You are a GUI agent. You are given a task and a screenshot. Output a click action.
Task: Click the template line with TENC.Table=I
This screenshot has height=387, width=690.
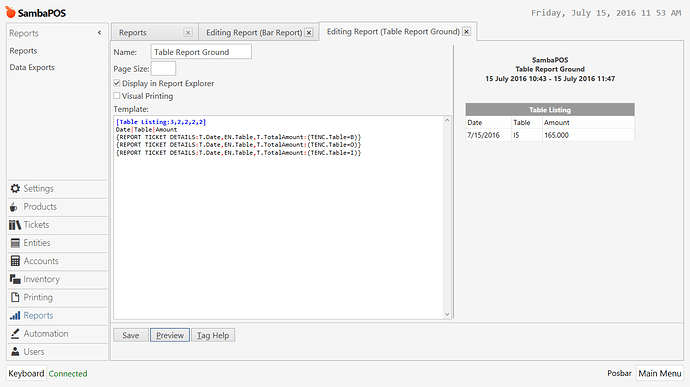pos(239,152)
